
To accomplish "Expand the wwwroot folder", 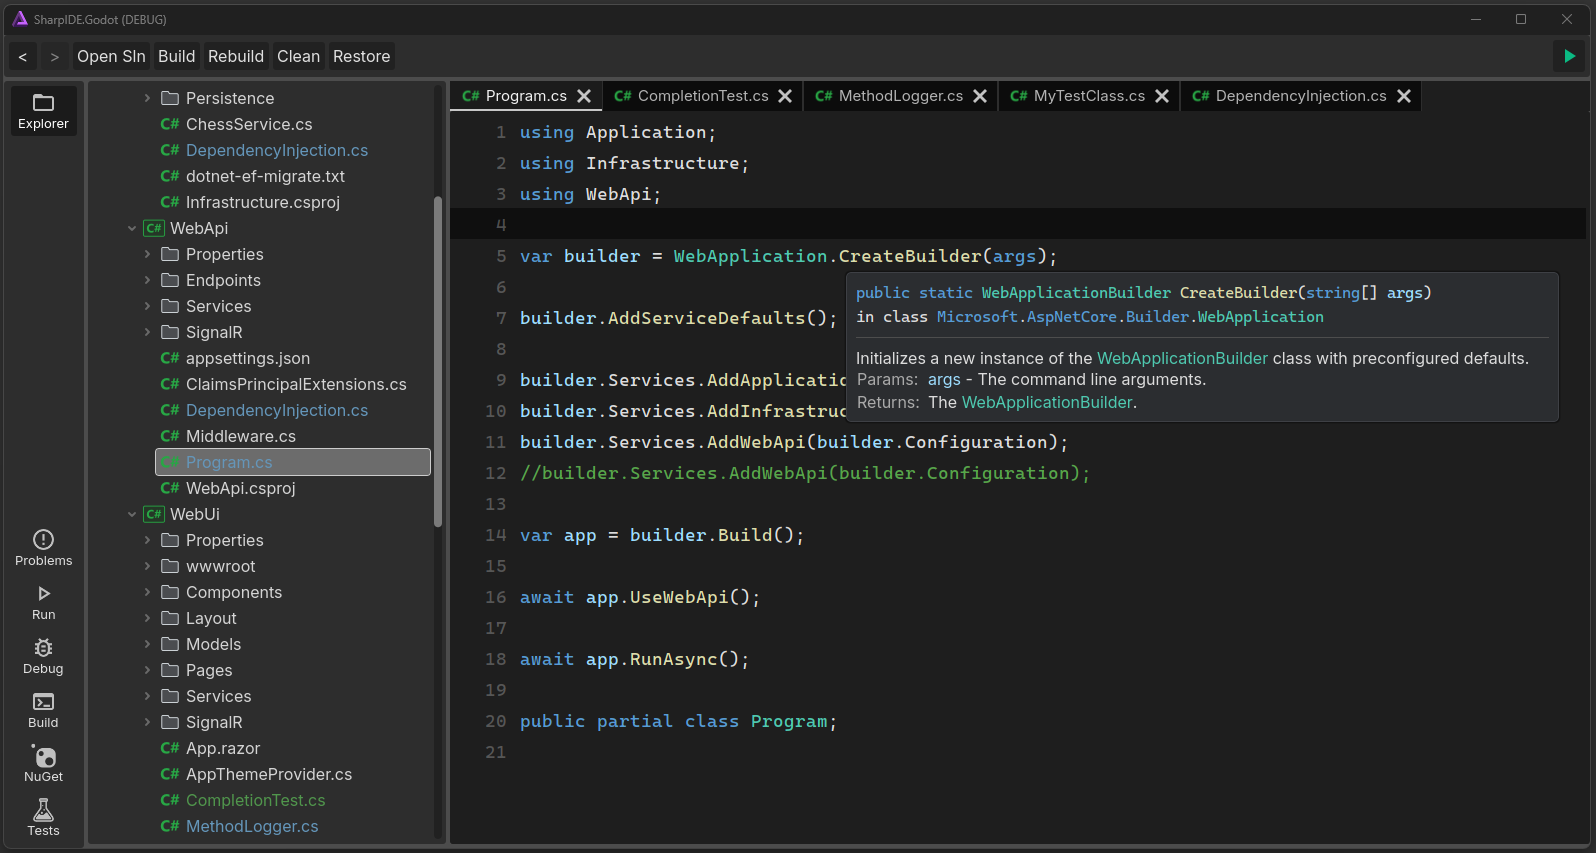I will [147, 566].
